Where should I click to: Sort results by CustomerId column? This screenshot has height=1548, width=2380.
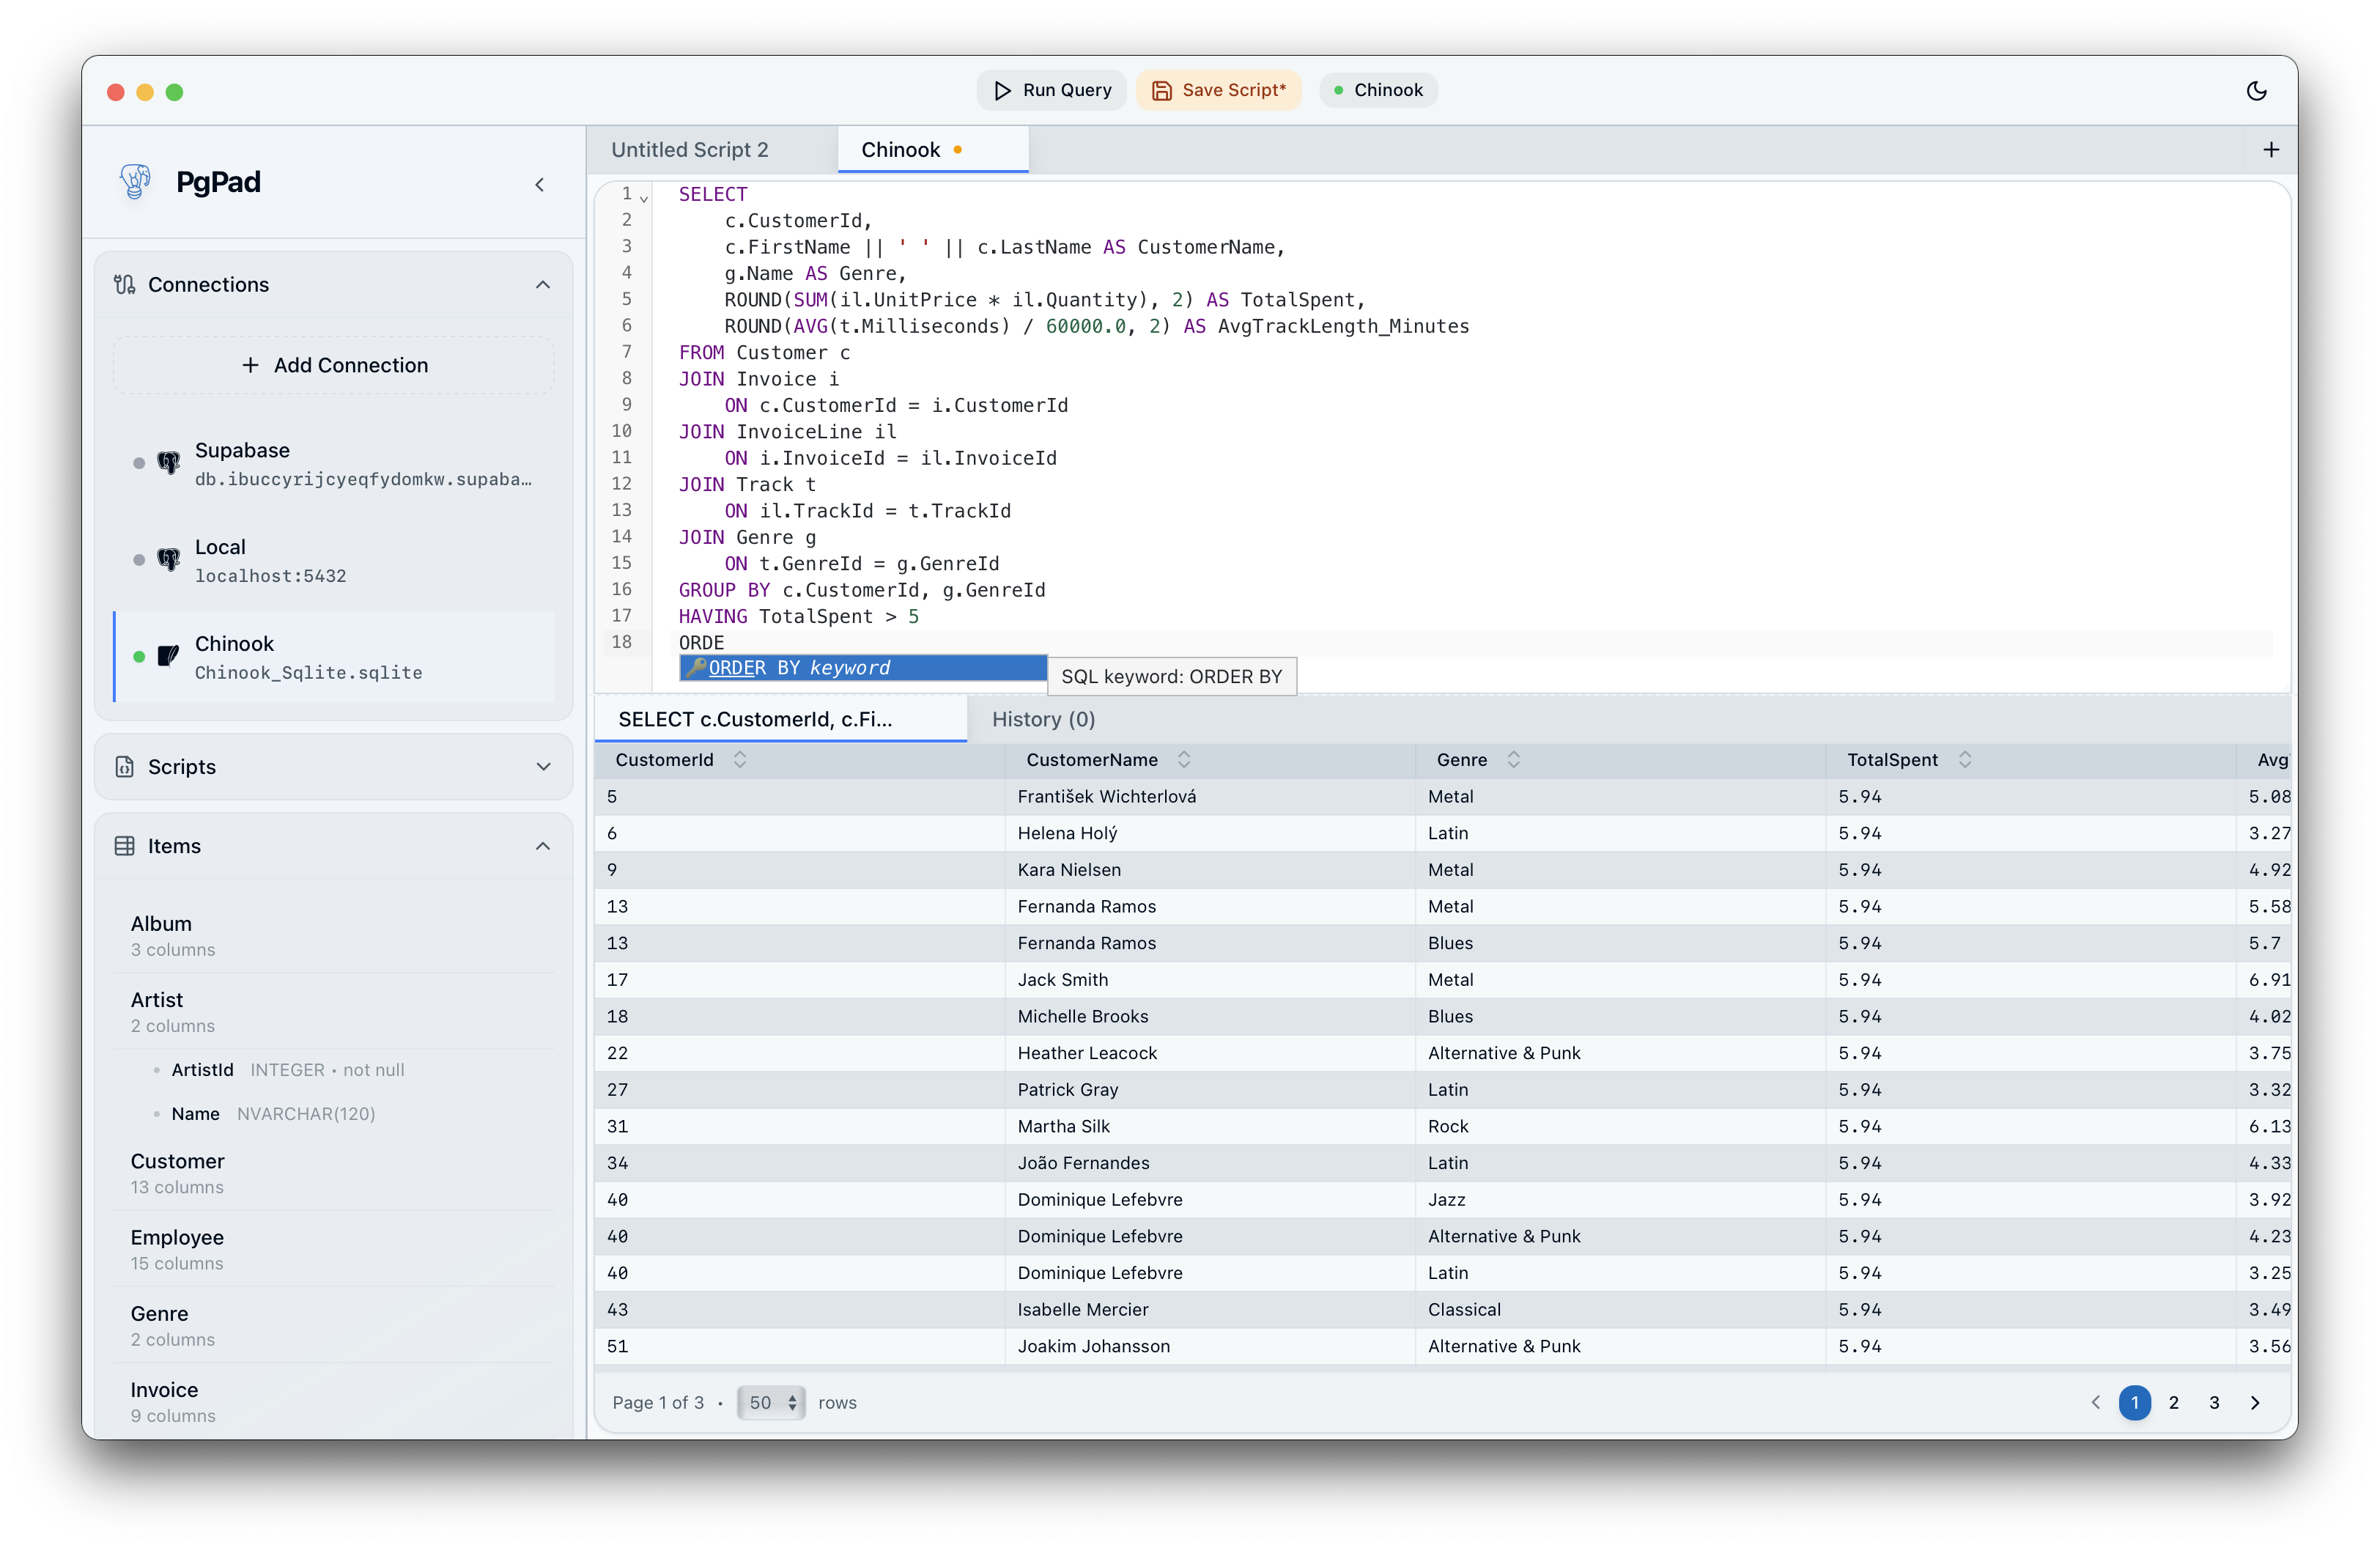740,760
